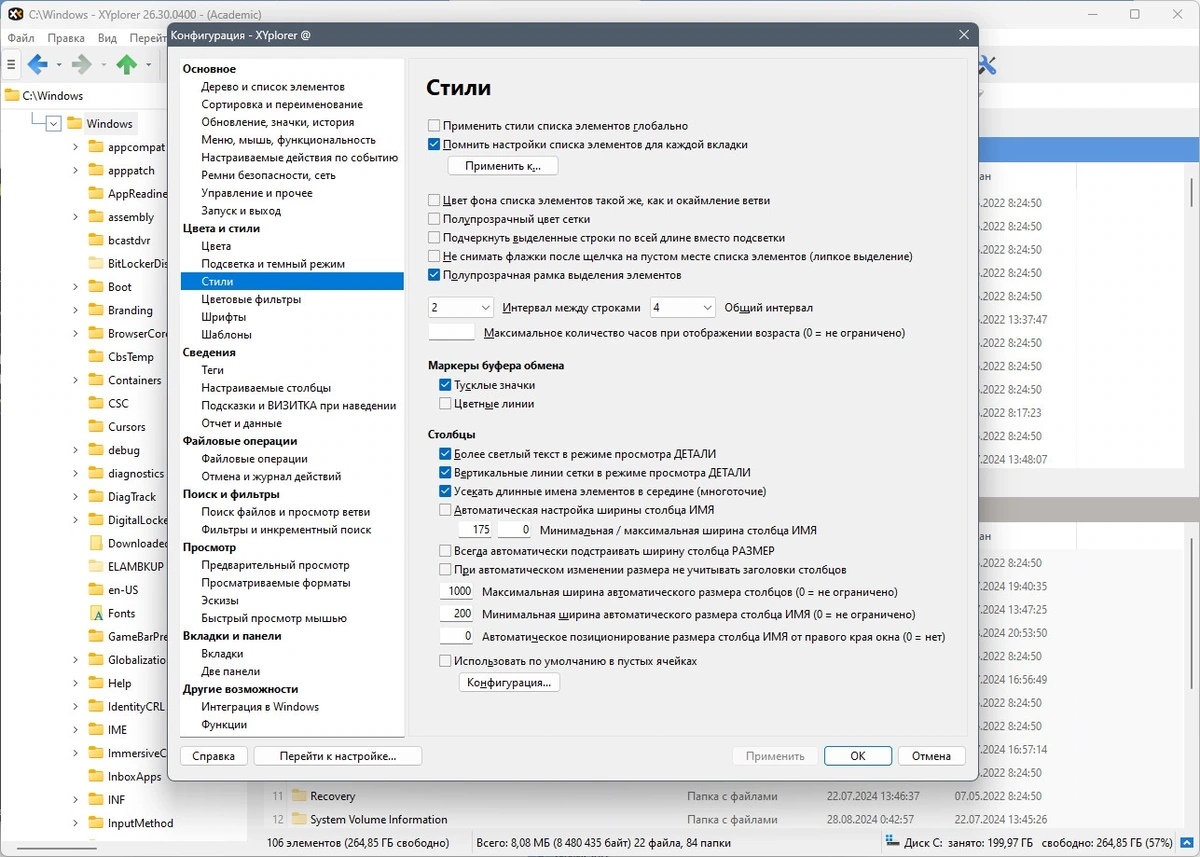Uncheck 'Помнить настройки списка элементов для каждой вкладки'

434,144
